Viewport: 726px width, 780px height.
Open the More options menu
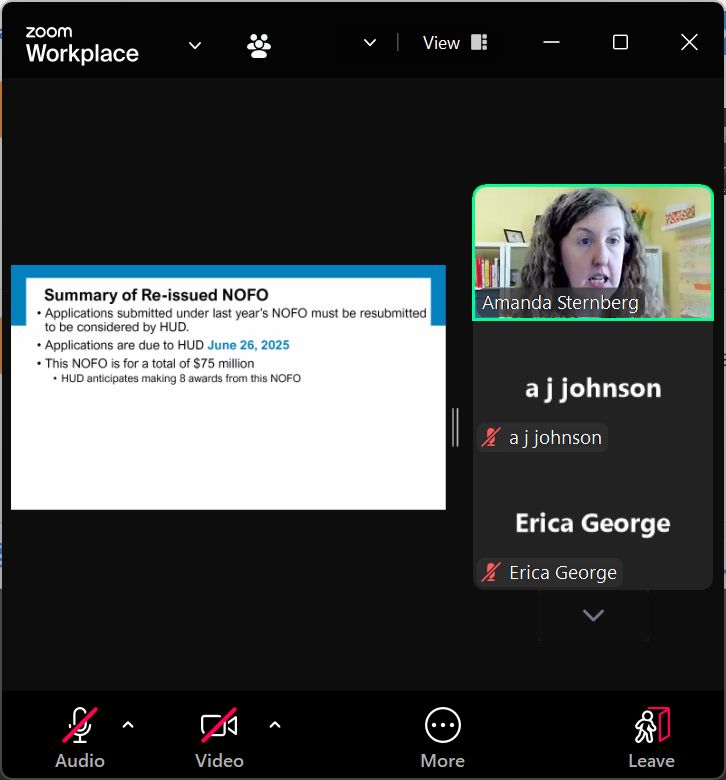coord(442,737)
